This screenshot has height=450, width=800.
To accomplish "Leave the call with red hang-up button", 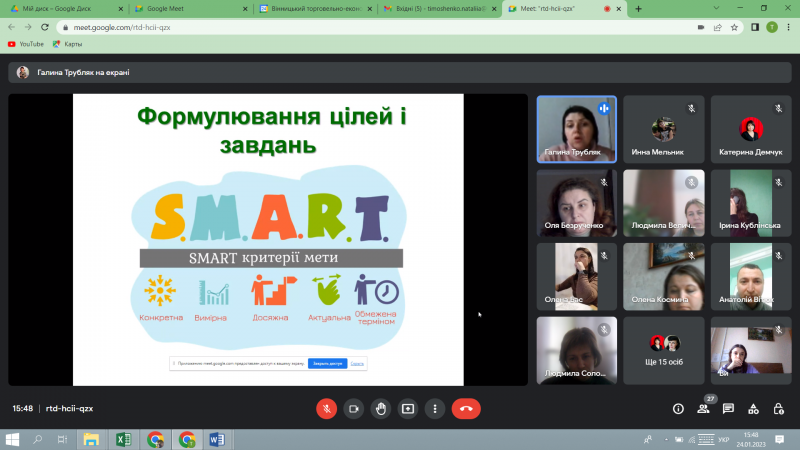I will [466, 409].
